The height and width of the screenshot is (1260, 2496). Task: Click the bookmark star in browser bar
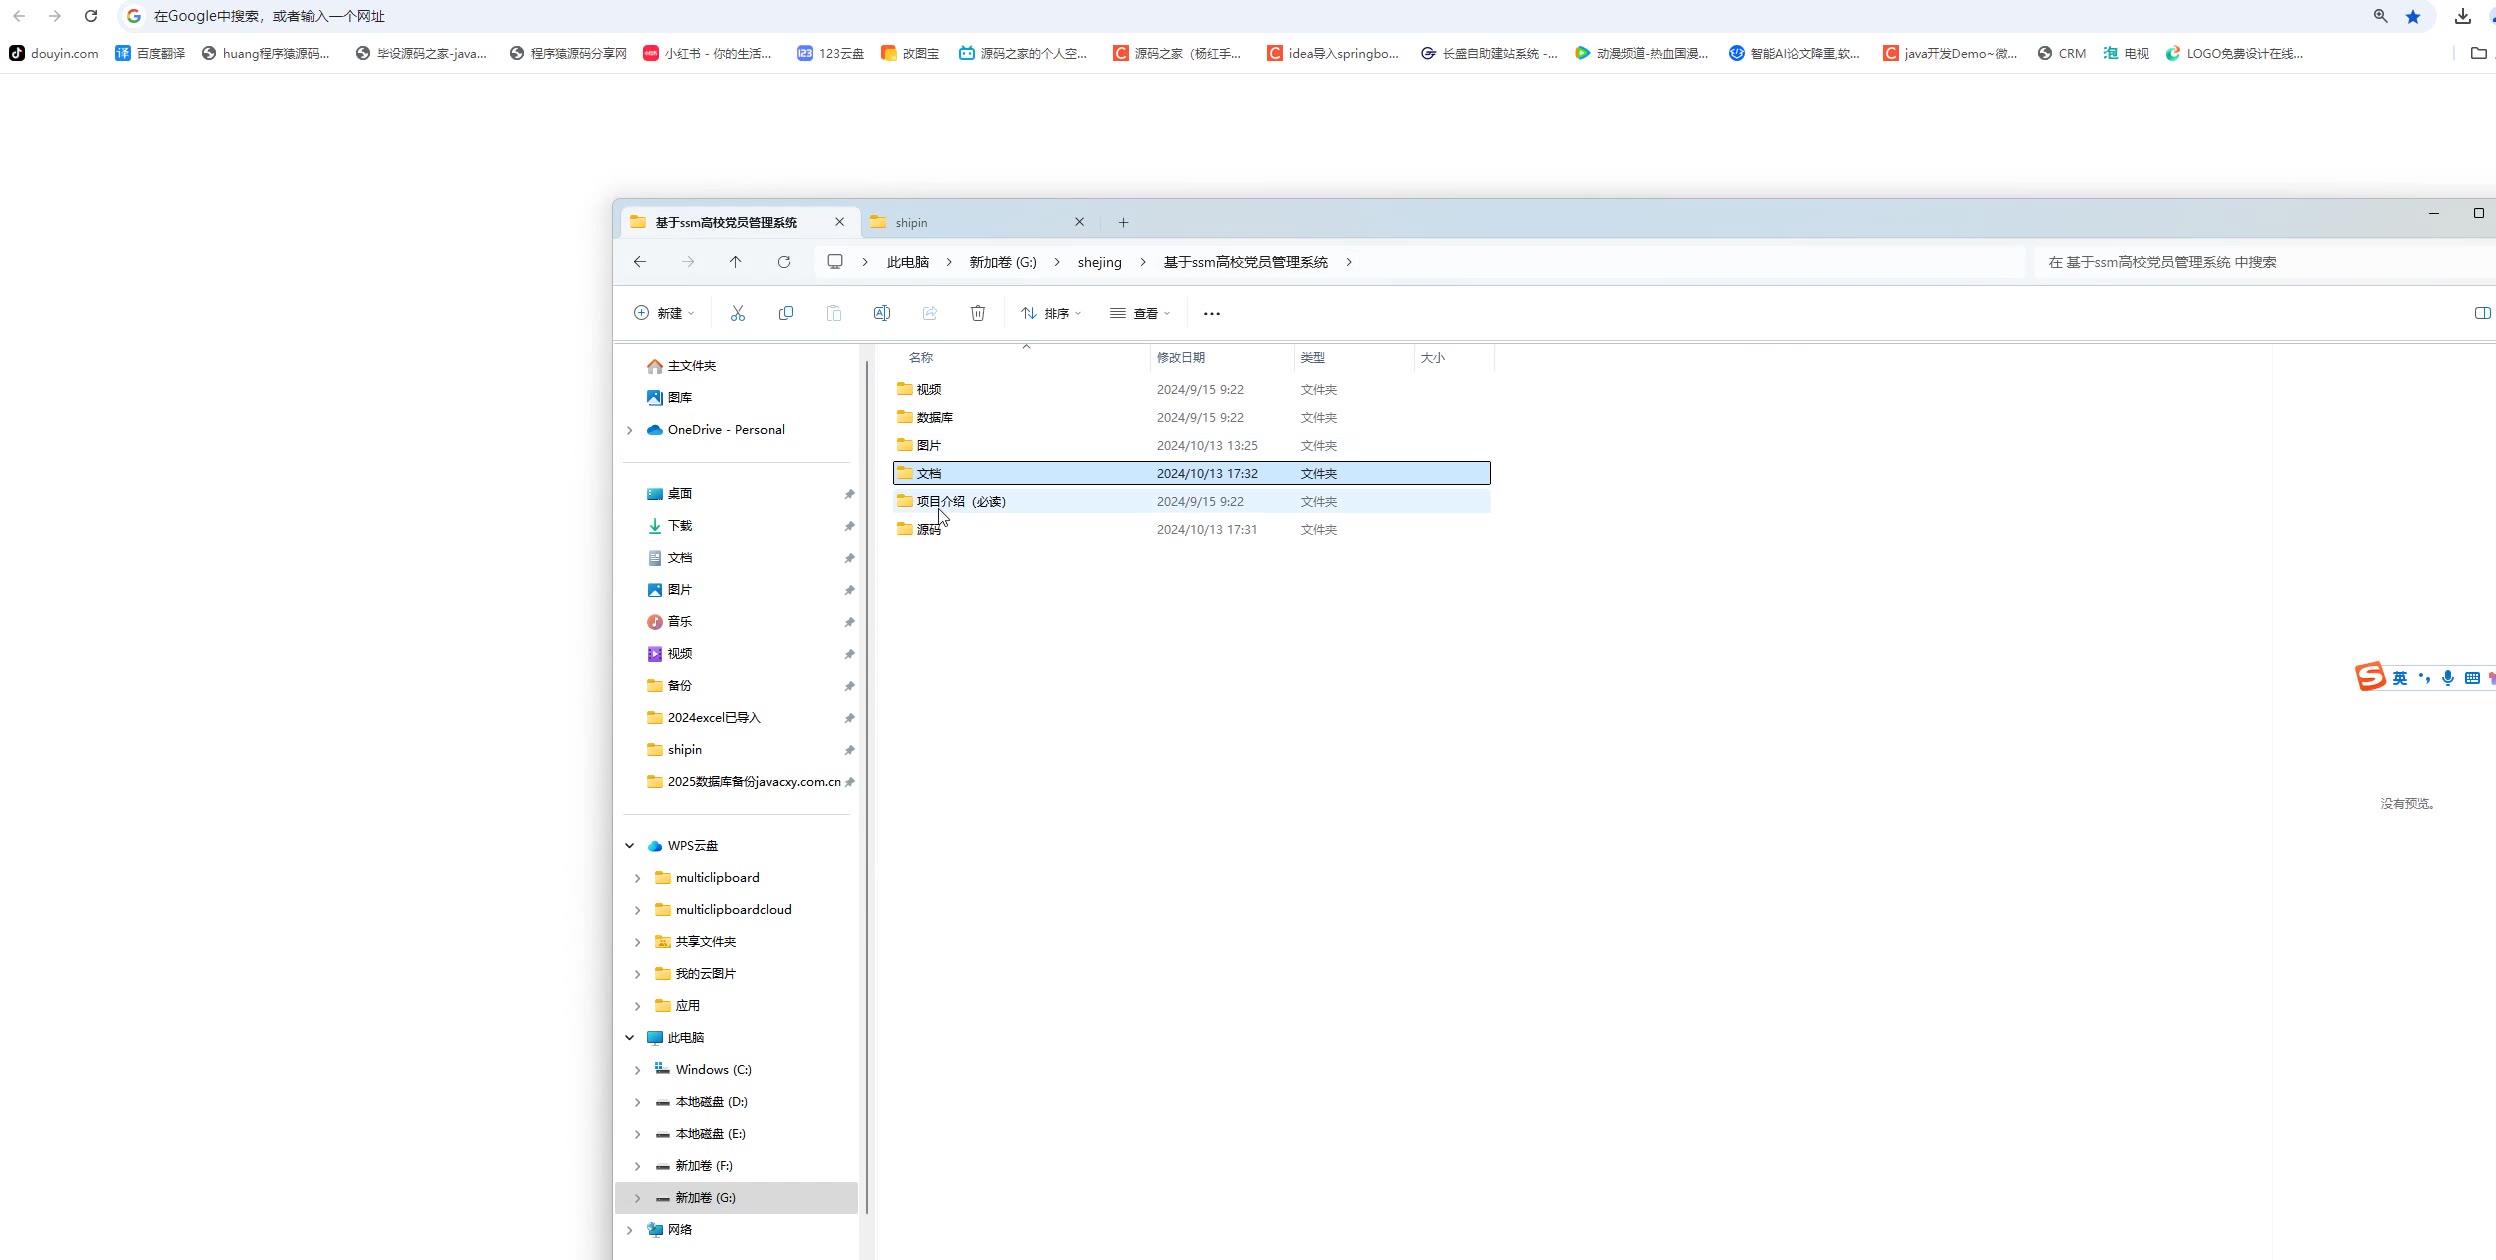[x=2413, y=16]
